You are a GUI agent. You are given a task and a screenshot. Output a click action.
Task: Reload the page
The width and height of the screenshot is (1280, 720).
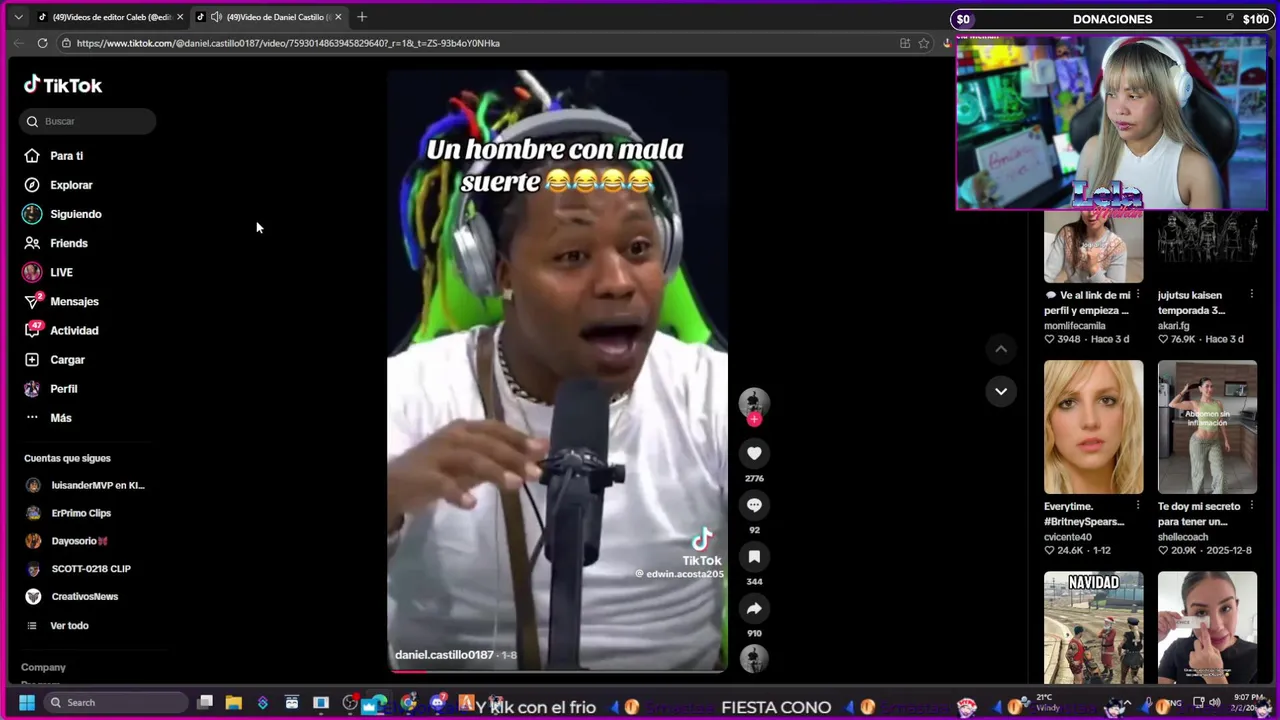pyautogui.click(x=42, y=43)
